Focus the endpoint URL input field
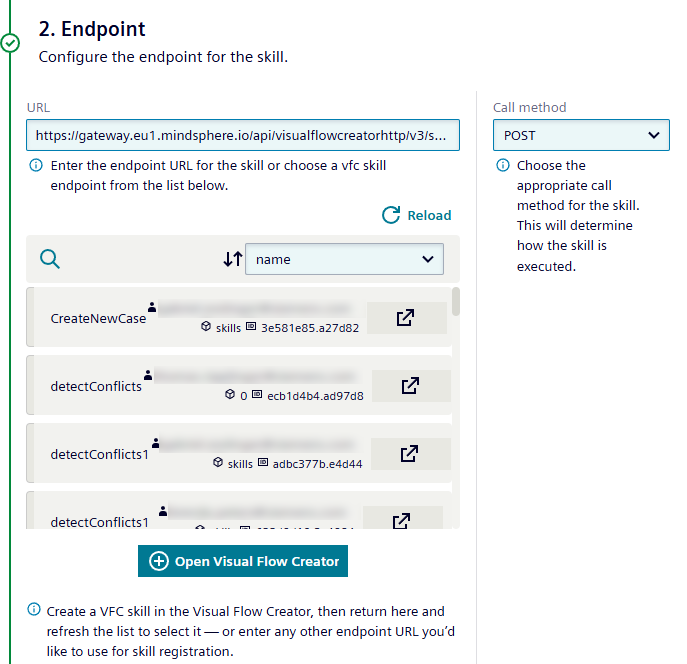 tap(243, 135)
